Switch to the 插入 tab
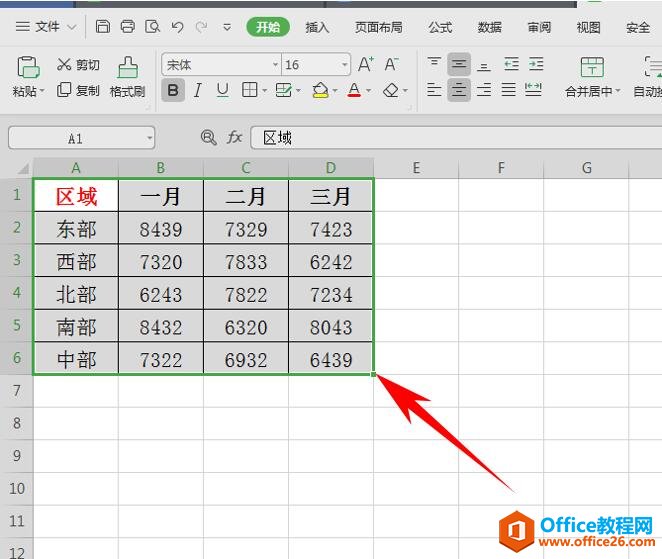Image resolution: width=662 pixels, height=559 pixels. coord(317,27)
